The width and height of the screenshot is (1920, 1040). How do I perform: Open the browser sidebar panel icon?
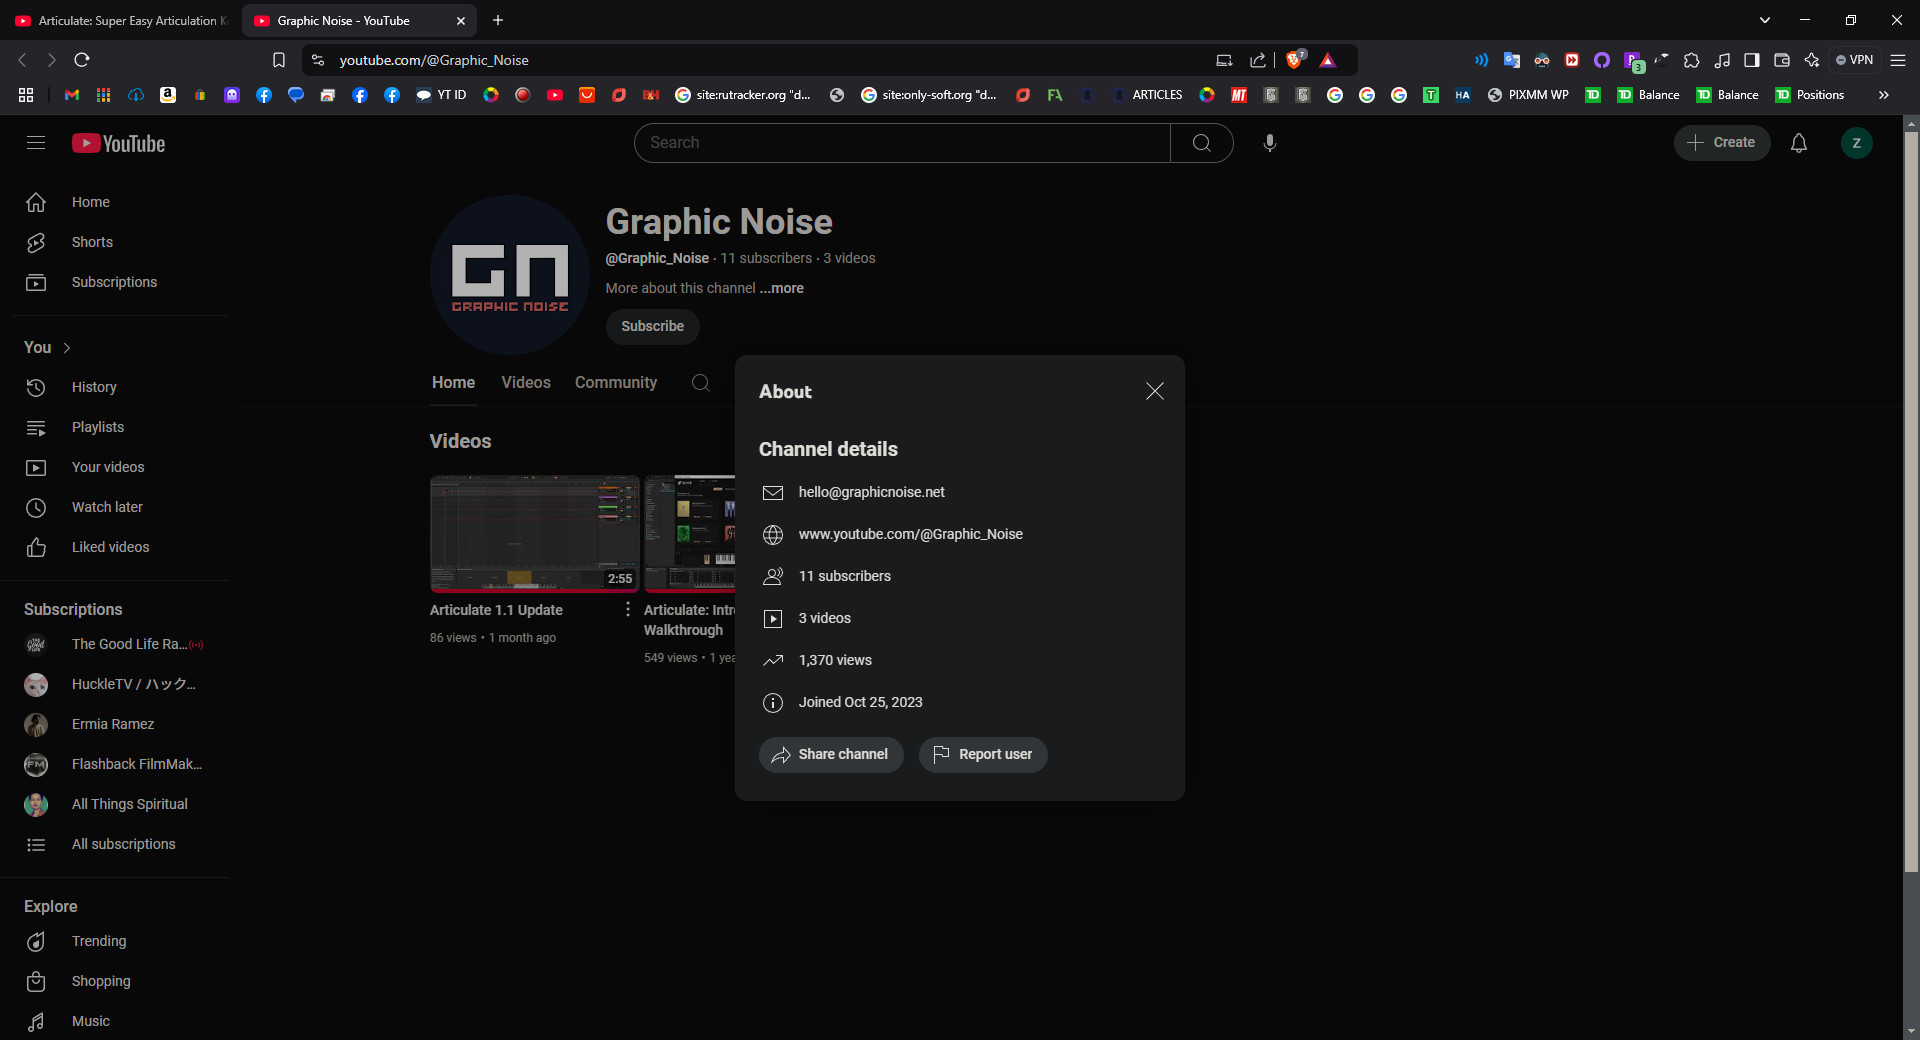tap(1751, 60)
